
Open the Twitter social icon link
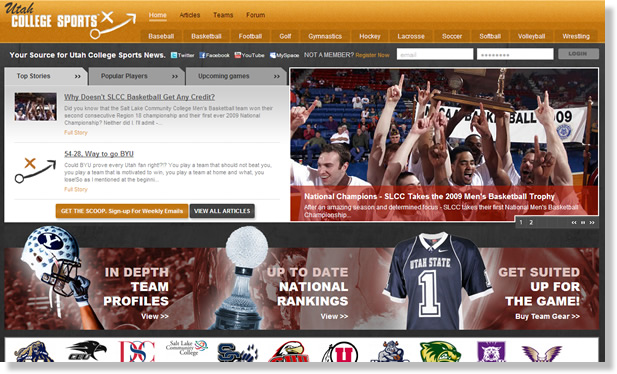tap(182, 55)
